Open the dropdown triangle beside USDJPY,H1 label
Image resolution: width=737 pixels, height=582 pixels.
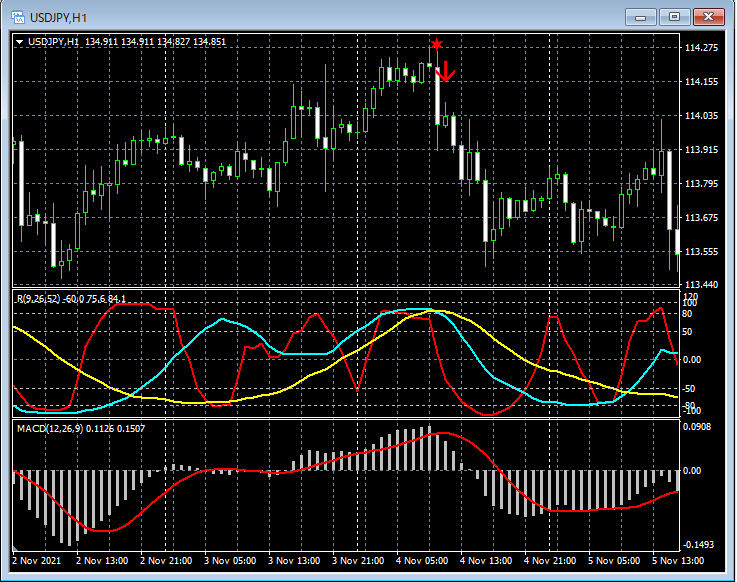point(20,42)
